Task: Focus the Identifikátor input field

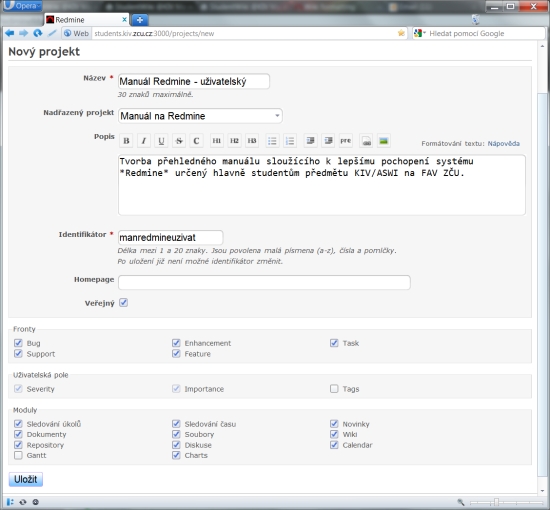Action: 170,237
